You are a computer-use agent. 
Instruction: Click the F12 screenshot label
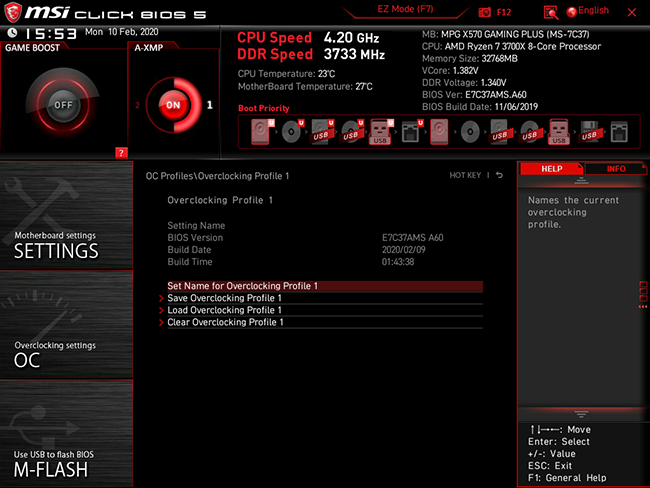click(504, 12)
